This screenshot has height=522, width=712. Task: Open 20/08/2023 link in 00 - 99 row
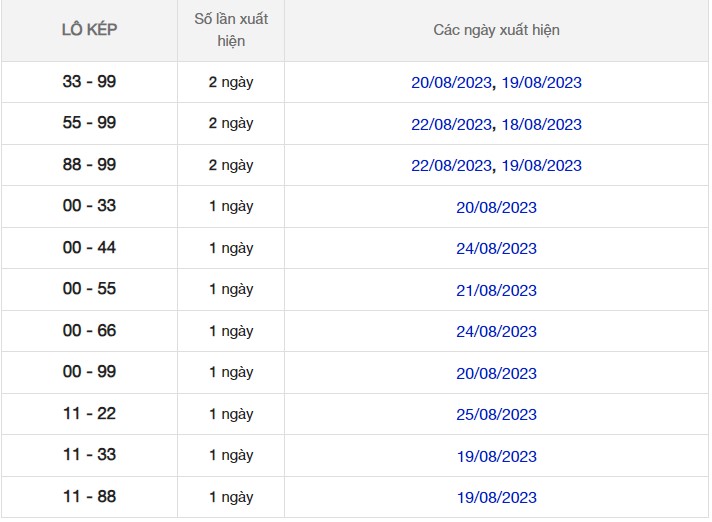tap(496, 373)
